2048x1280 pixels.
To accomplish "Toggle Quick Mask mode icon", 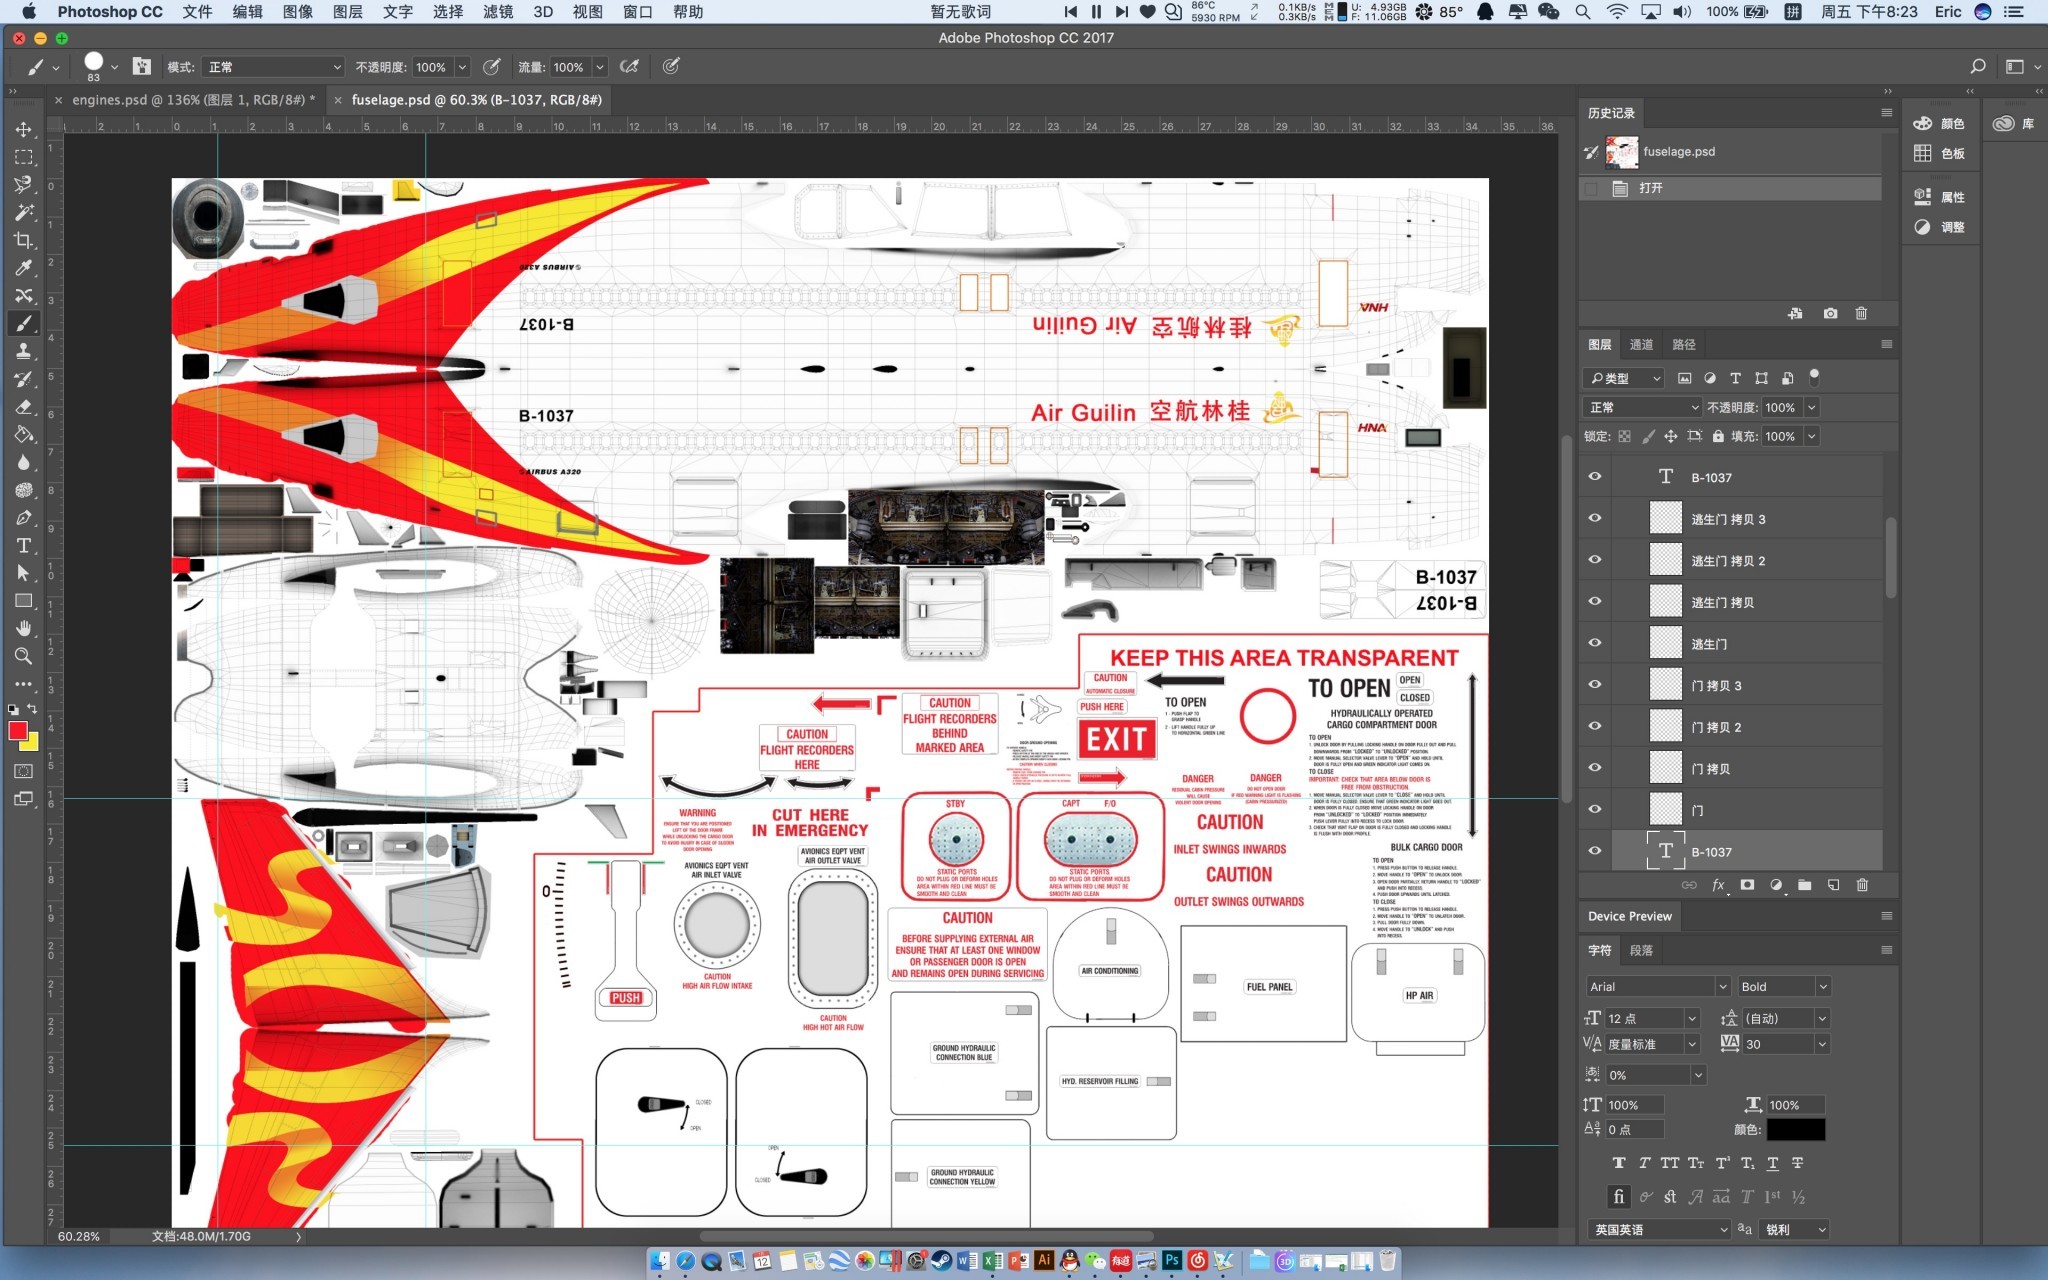I will click(24, 771).
